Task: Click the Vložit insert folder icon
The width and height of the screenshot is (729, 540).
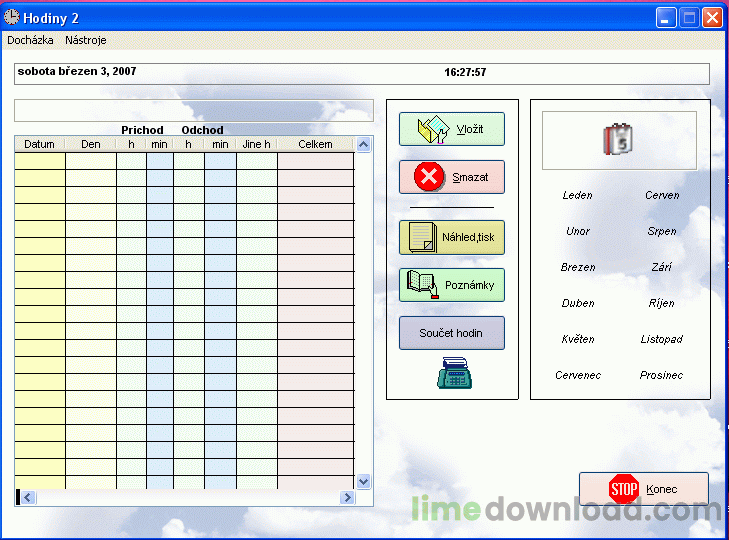Action: (433, 129)
